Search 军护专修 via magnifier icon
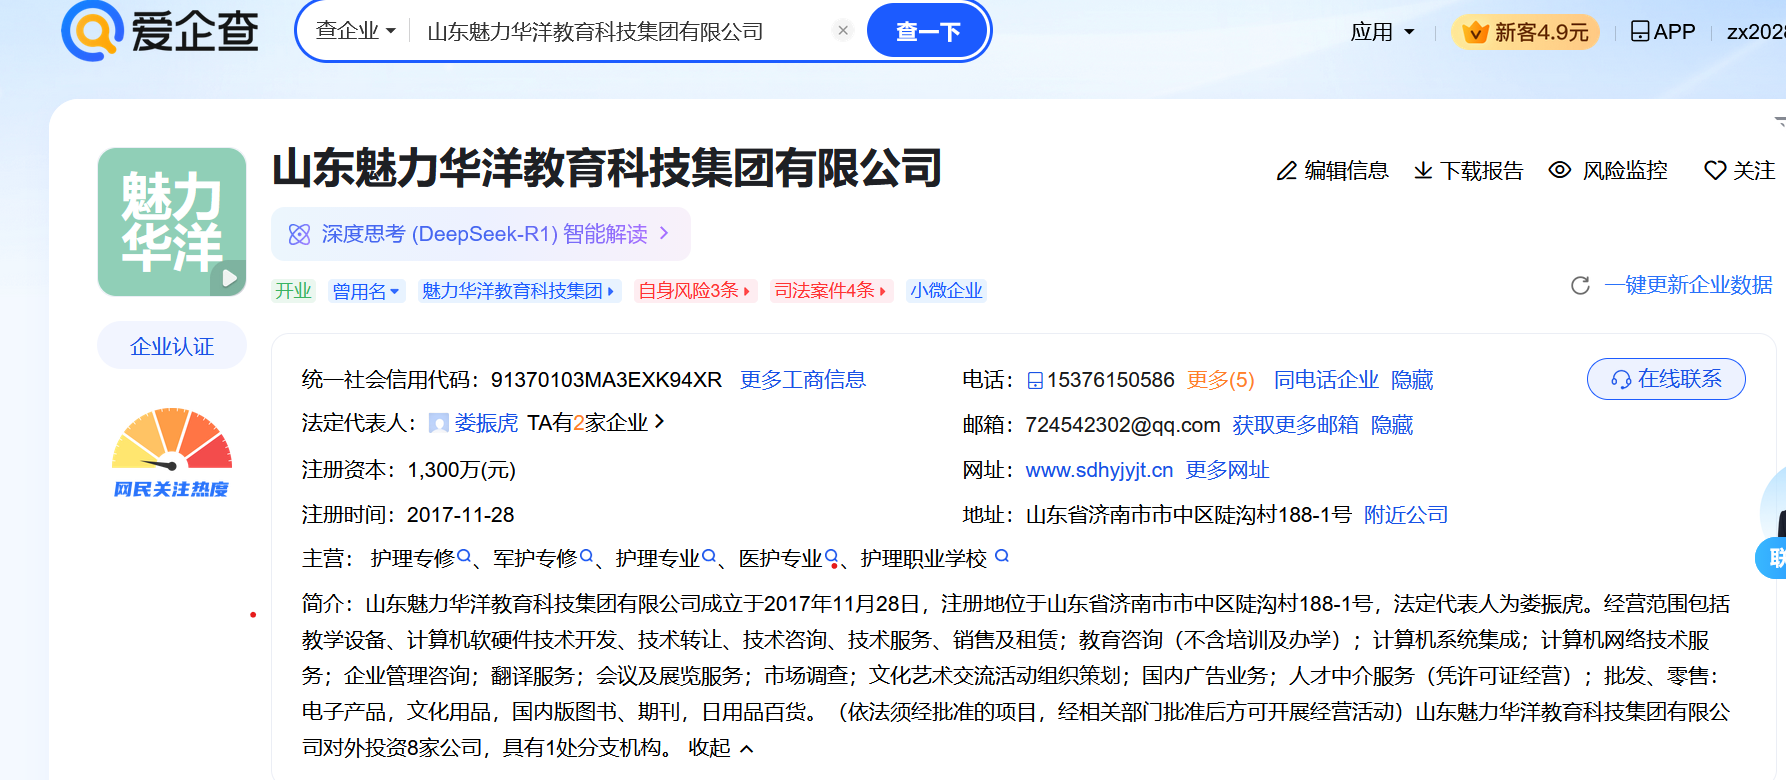This screenshot has height=780, width=1786. 587,556
